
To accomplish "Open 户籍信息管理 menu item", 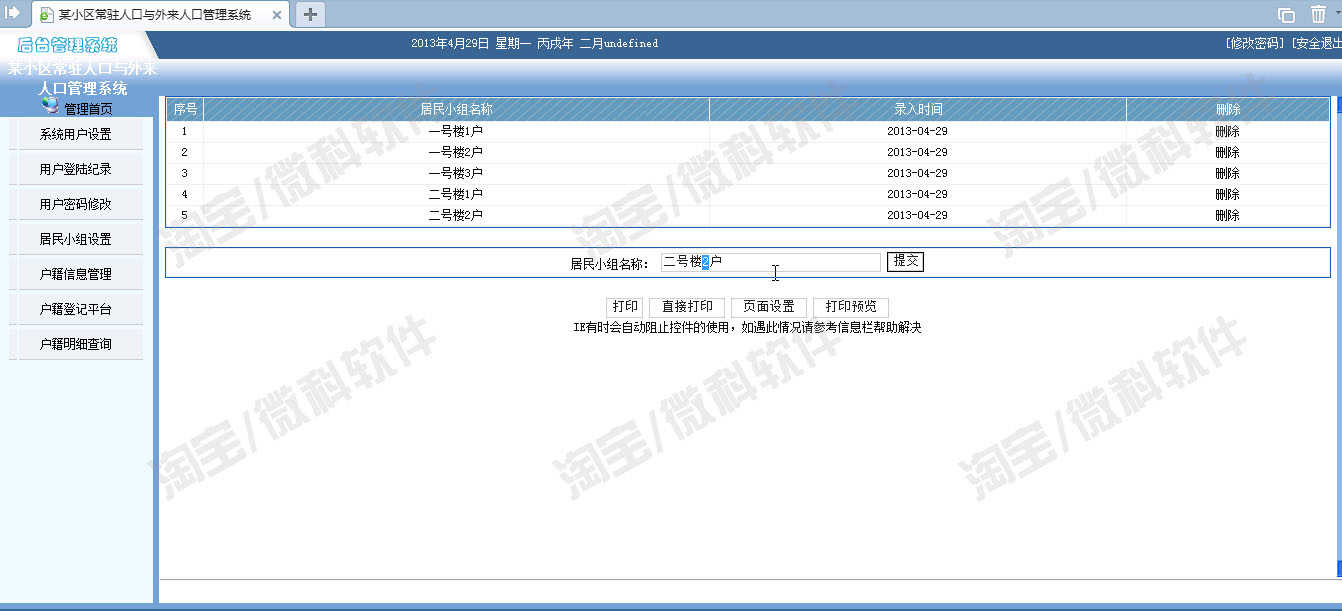I will point(76,274).
